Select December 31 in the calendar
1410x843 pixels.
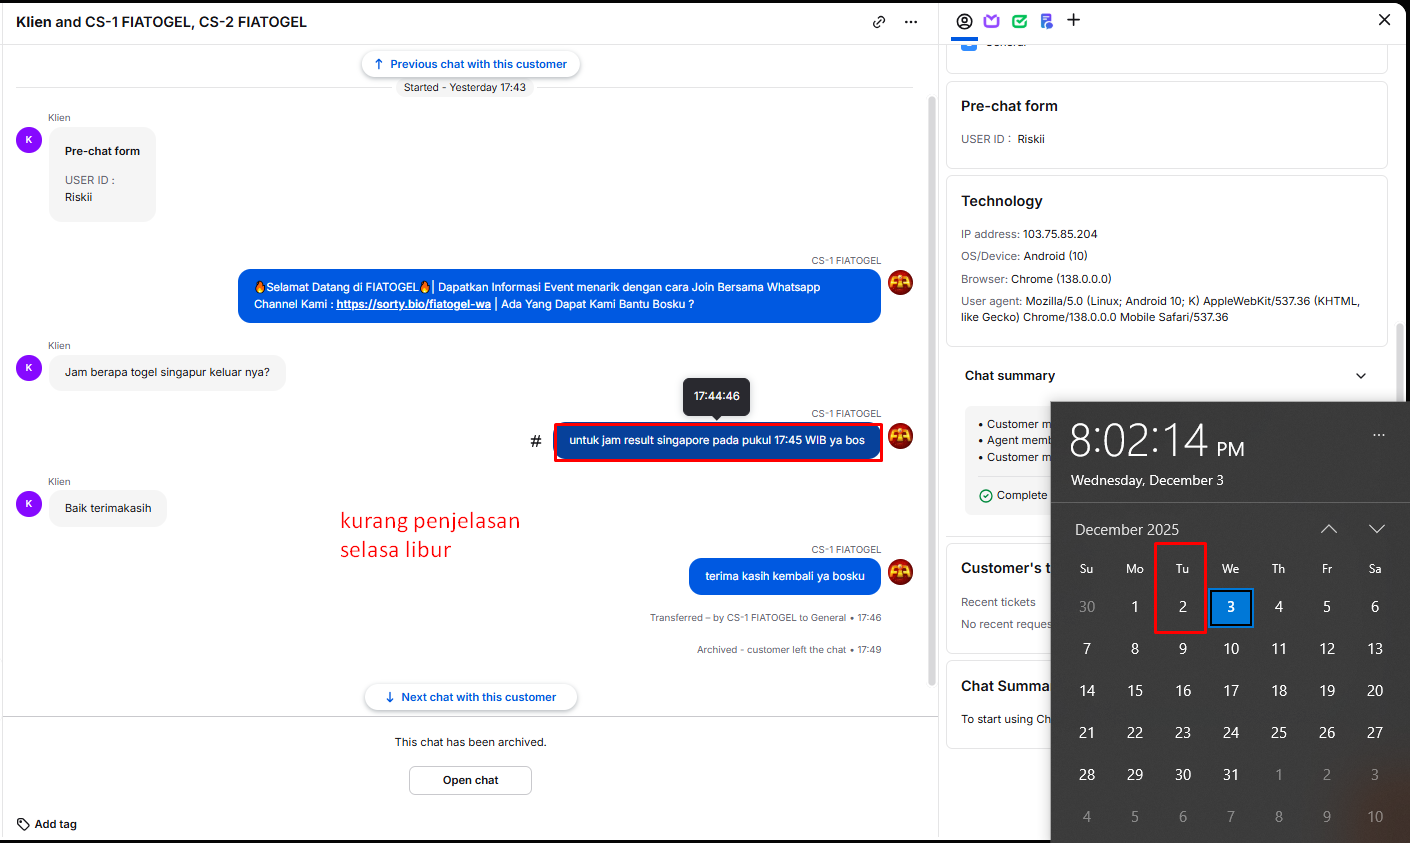[1231, 775]
